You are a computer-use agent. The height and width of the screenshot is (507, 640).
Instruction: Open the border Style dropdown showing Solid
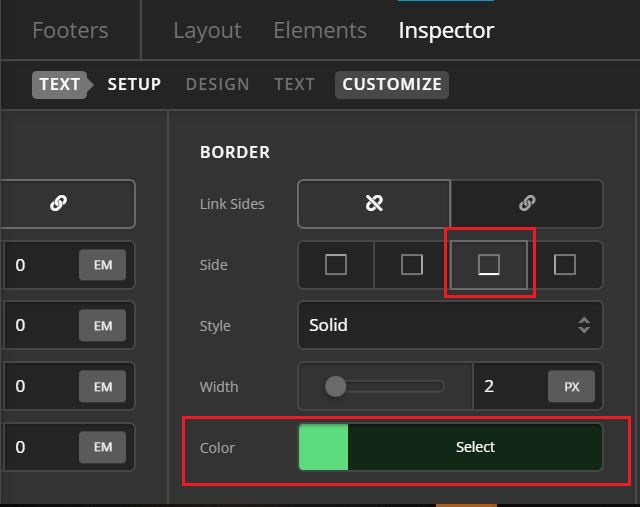point(450,325)
